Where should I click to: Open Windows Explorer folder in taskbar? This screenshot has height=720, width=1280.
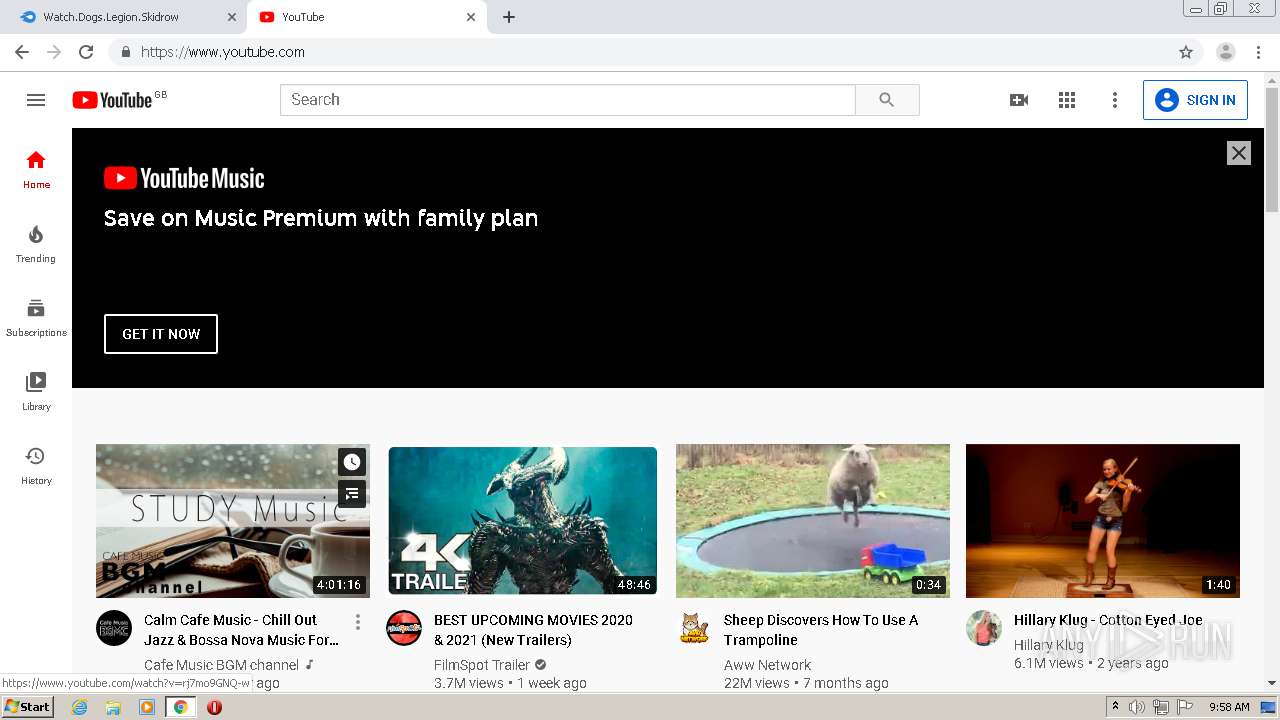[113, 707]
